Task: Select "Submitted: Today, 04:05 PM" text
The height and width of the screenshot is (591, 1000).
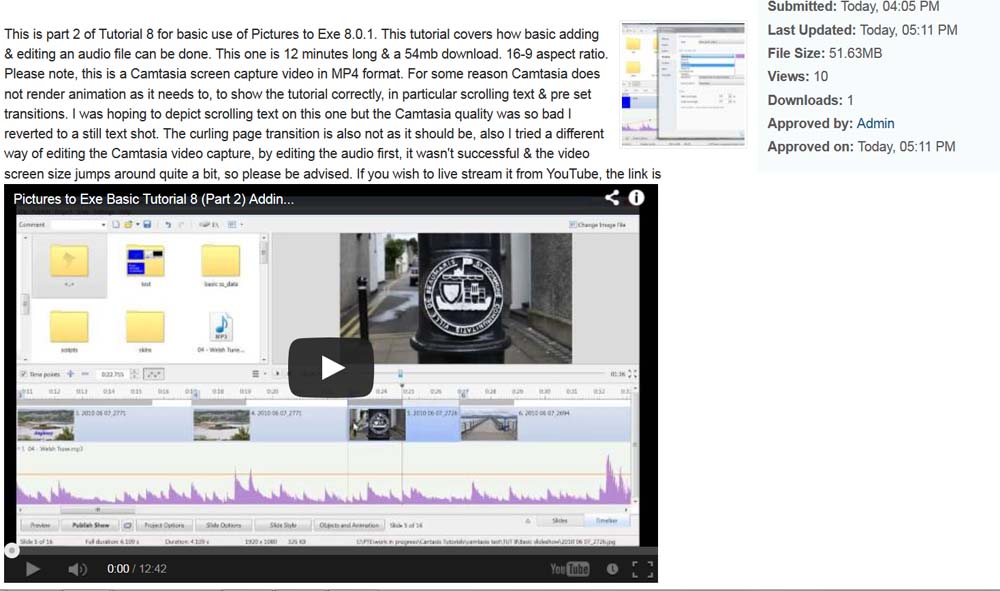Action: (x=853, y=6)
